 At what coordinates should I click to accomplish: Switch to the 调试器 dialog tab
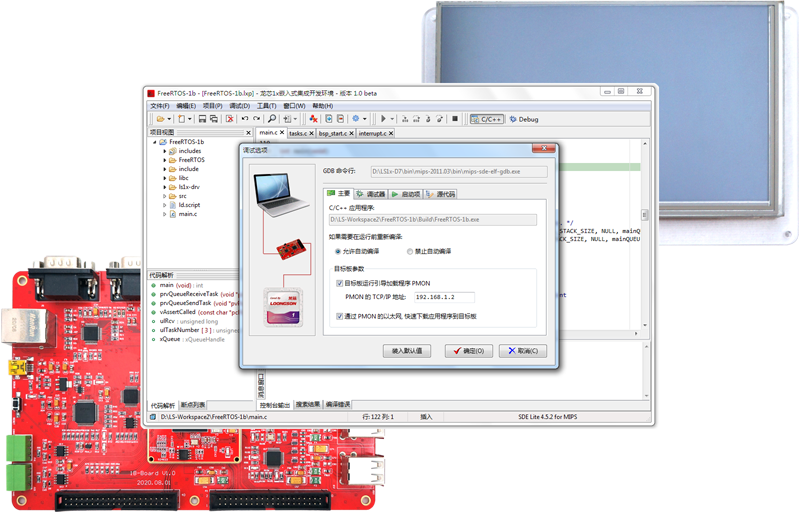[x=370, y=194]
